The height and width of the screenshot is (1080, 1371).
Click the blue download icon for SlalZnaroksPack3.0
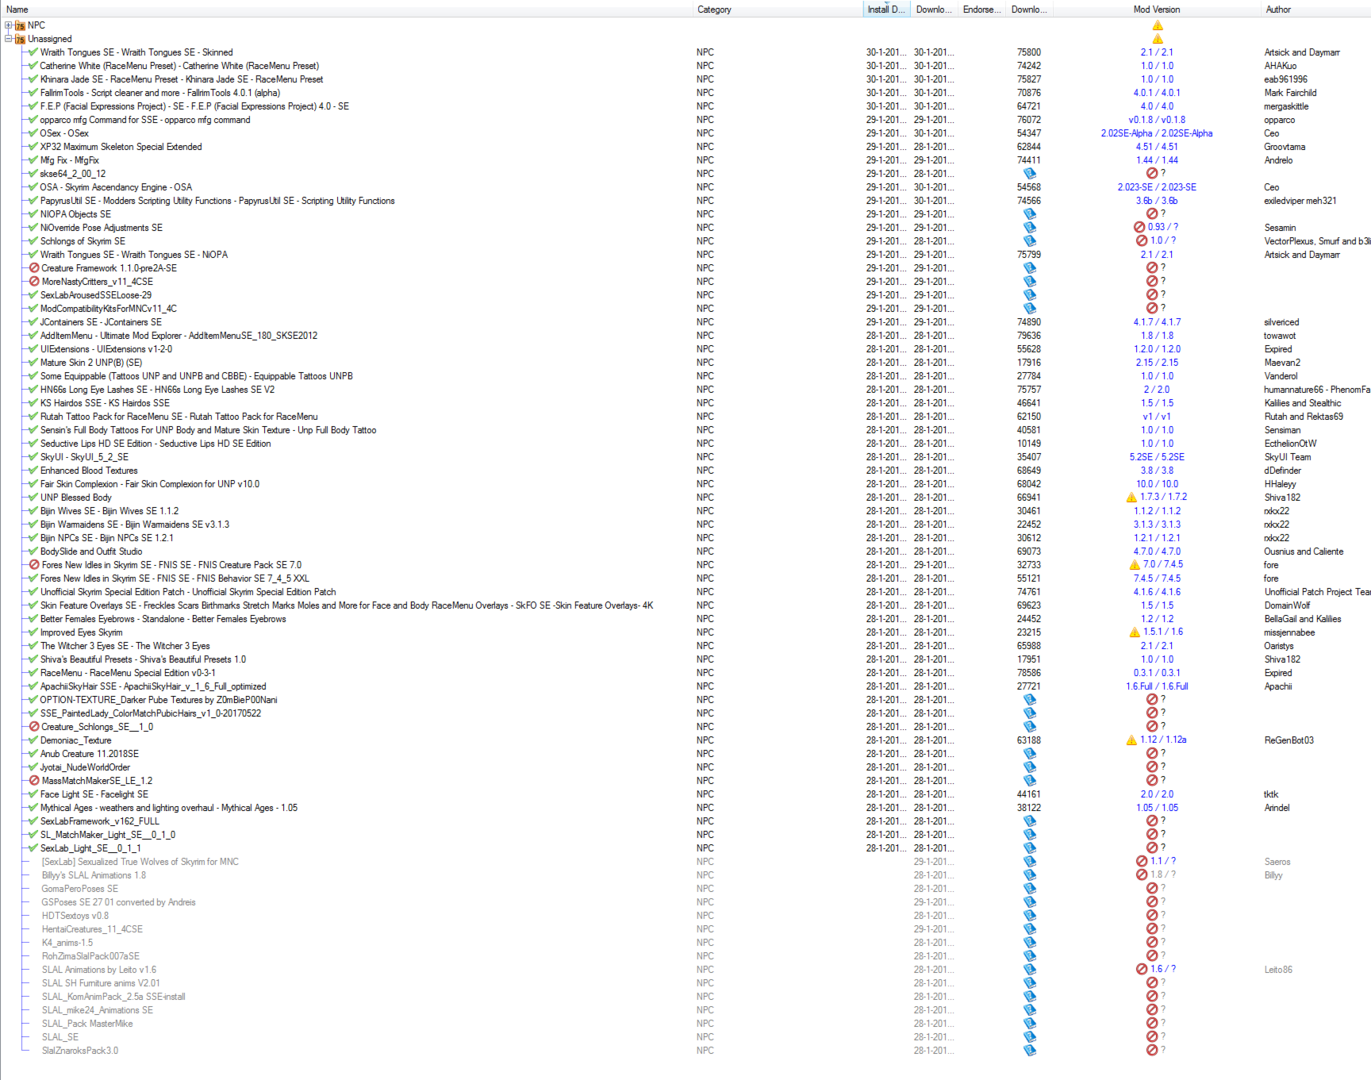pos(1030,1051)
